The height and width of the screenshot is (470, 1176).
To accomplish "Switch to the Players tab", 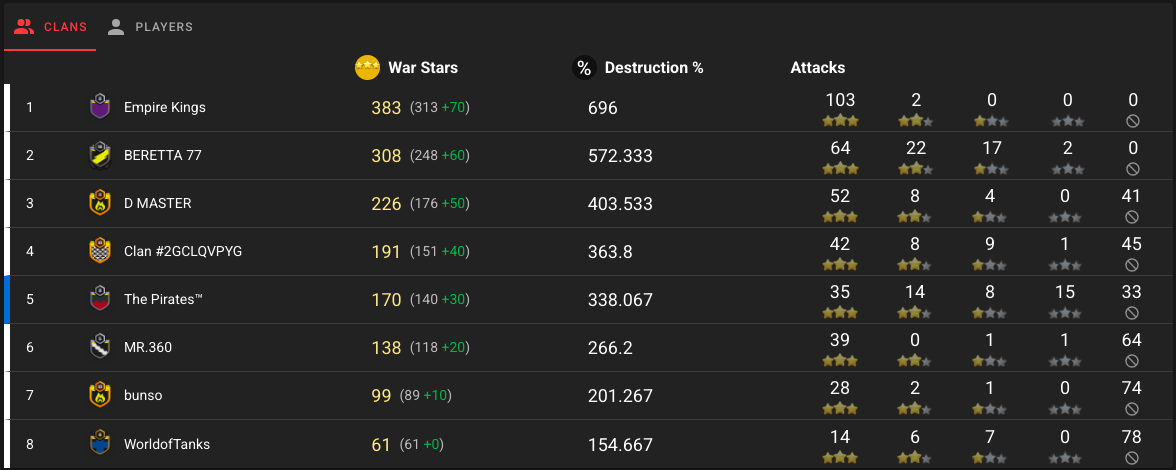I will tap(150, 27).
